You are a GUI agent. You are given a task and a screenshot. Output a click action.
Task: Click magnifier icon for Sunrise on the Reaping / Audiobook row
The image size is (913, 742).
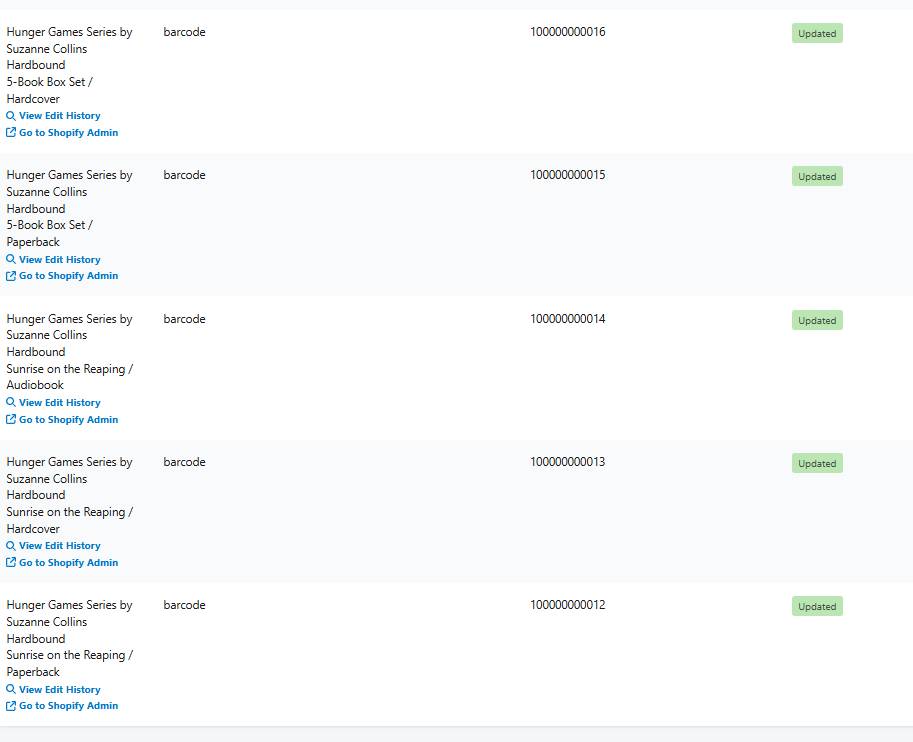pyautogui.click(x=10, y=402)
